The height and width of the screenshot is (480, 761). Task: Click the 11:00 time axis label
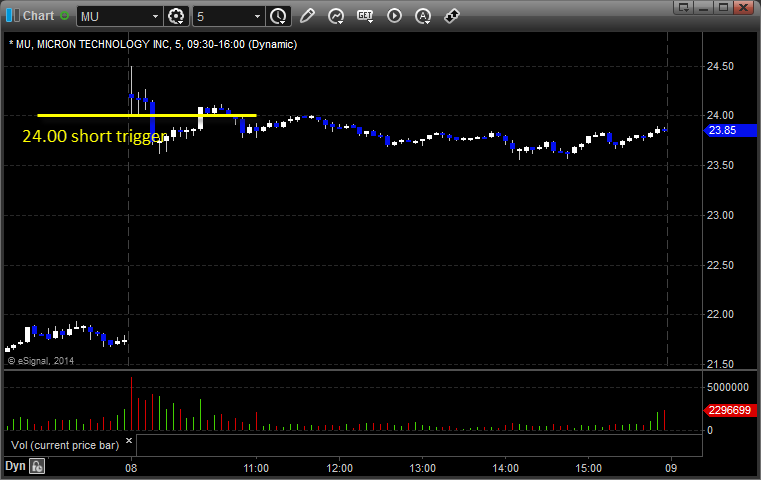[256, 468]
